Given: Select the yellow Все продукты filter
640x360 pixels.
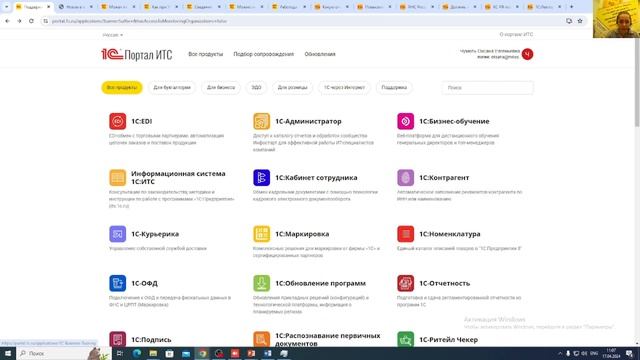Looking at the screenshot, I should (122, 88).
